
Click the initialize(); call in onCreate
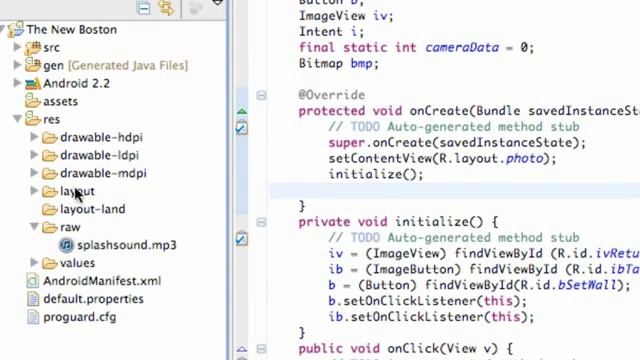tap(376, 175)
